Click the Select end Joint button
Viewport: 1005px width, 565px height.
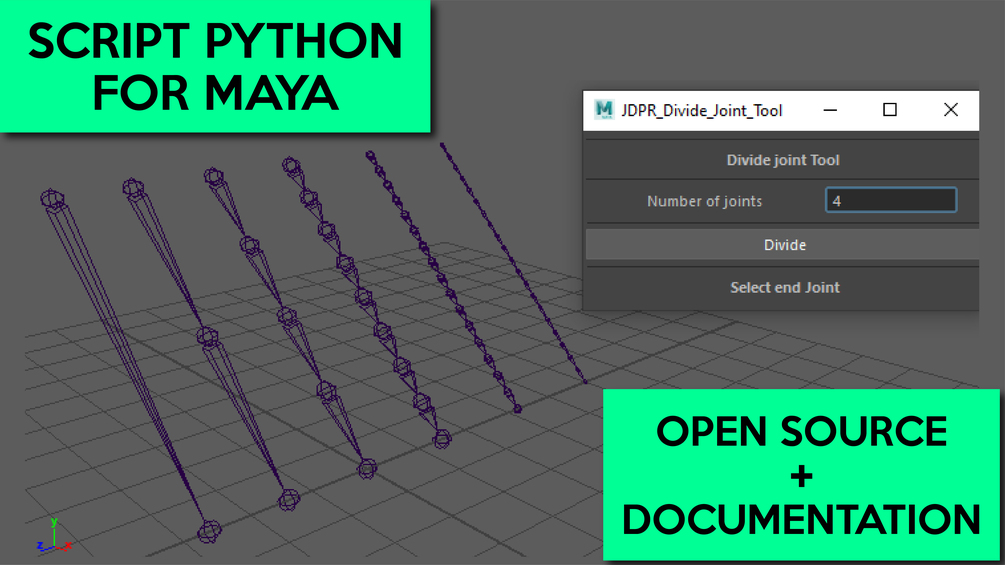[783, 288]
